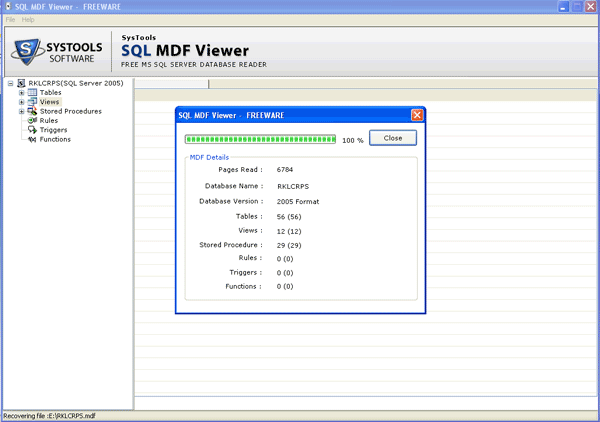
Task: Click the 'Functions :' label in dialog
Action: pyautogui.click(x=243, y=286)
